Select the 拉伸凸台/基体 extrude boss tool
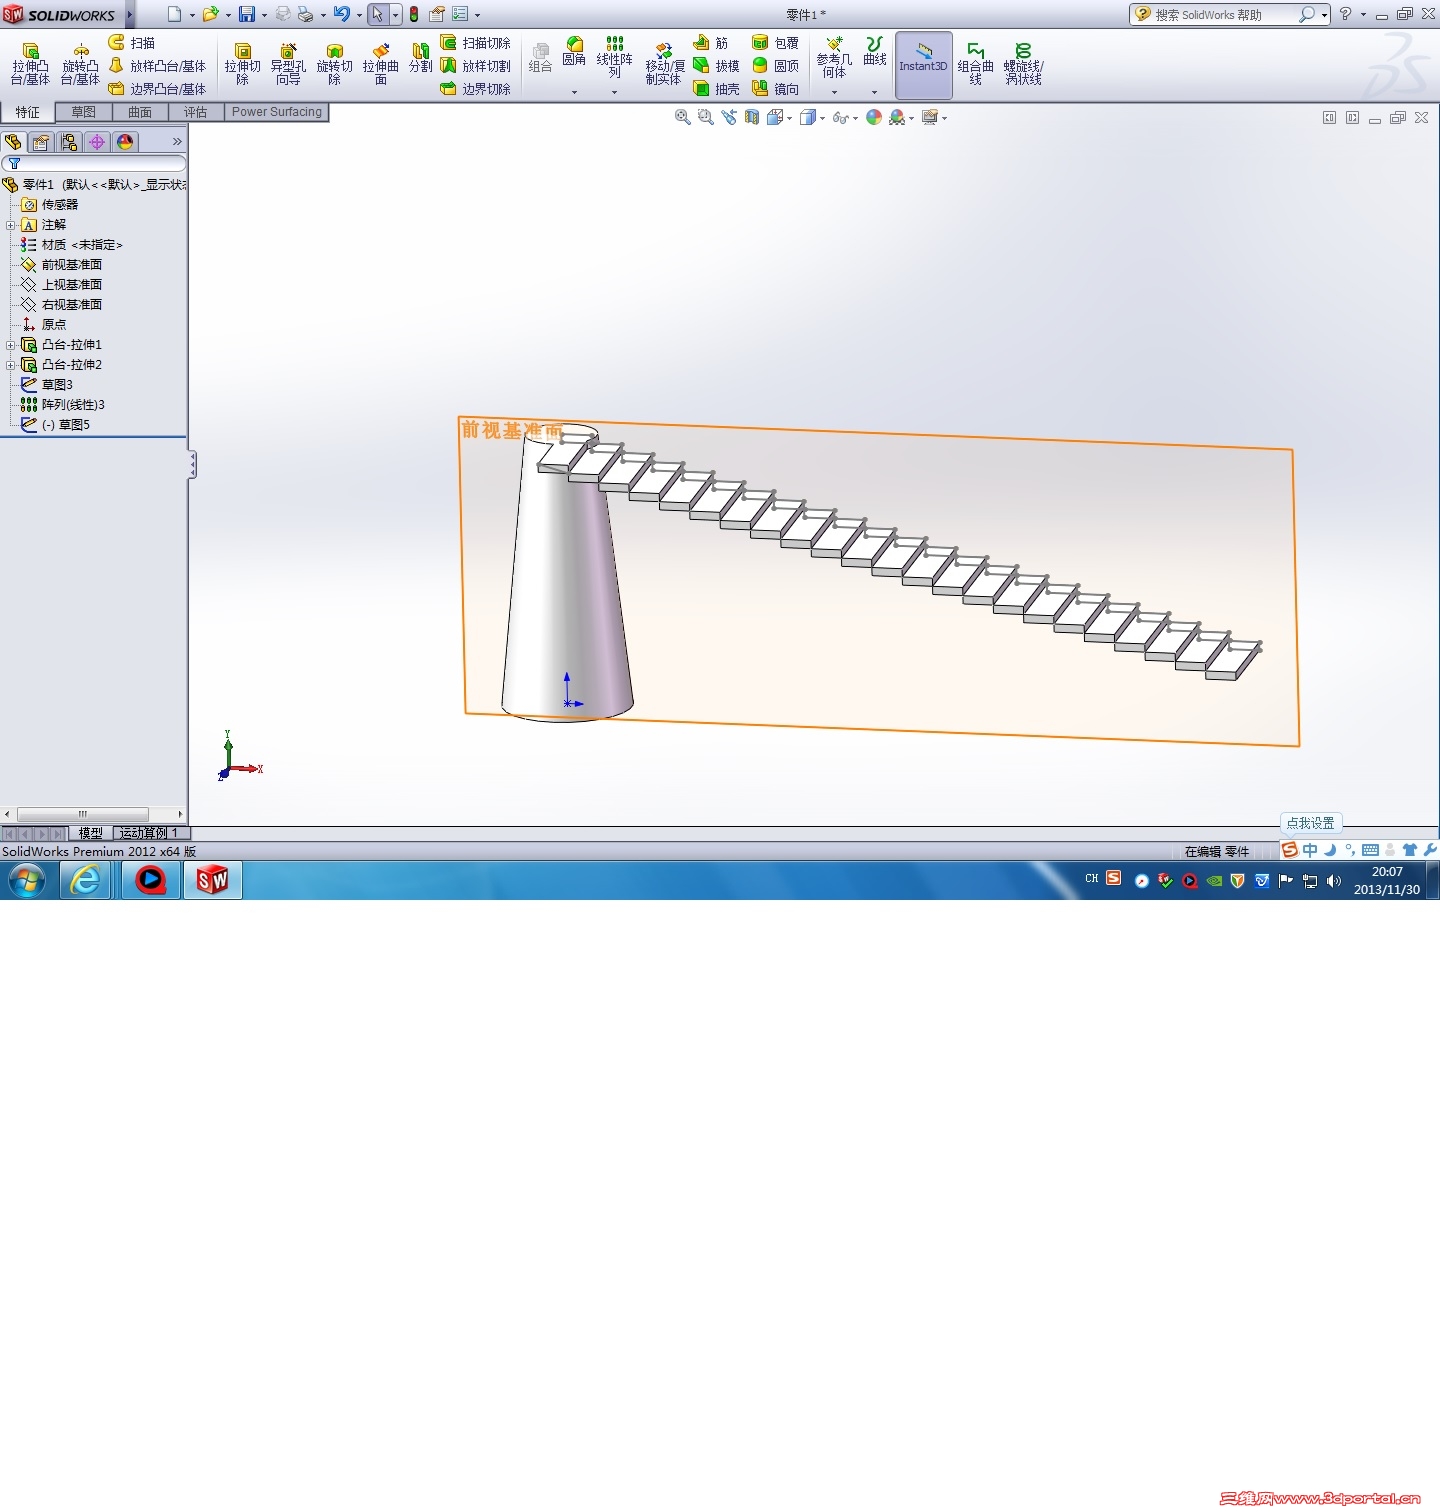This screenshot has width=1440, height=1512. coord(30,64)
